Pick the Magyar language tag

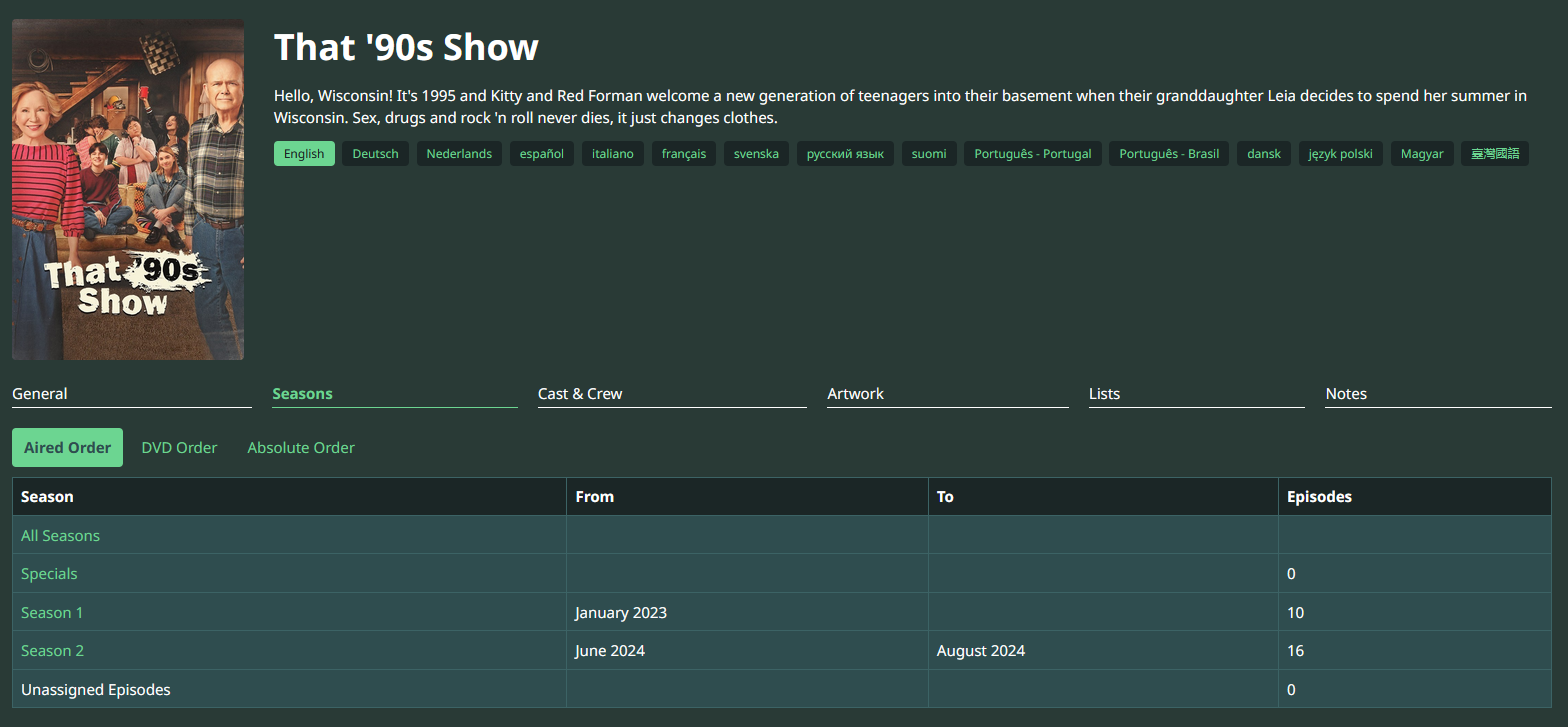(x=1422, y=154)
